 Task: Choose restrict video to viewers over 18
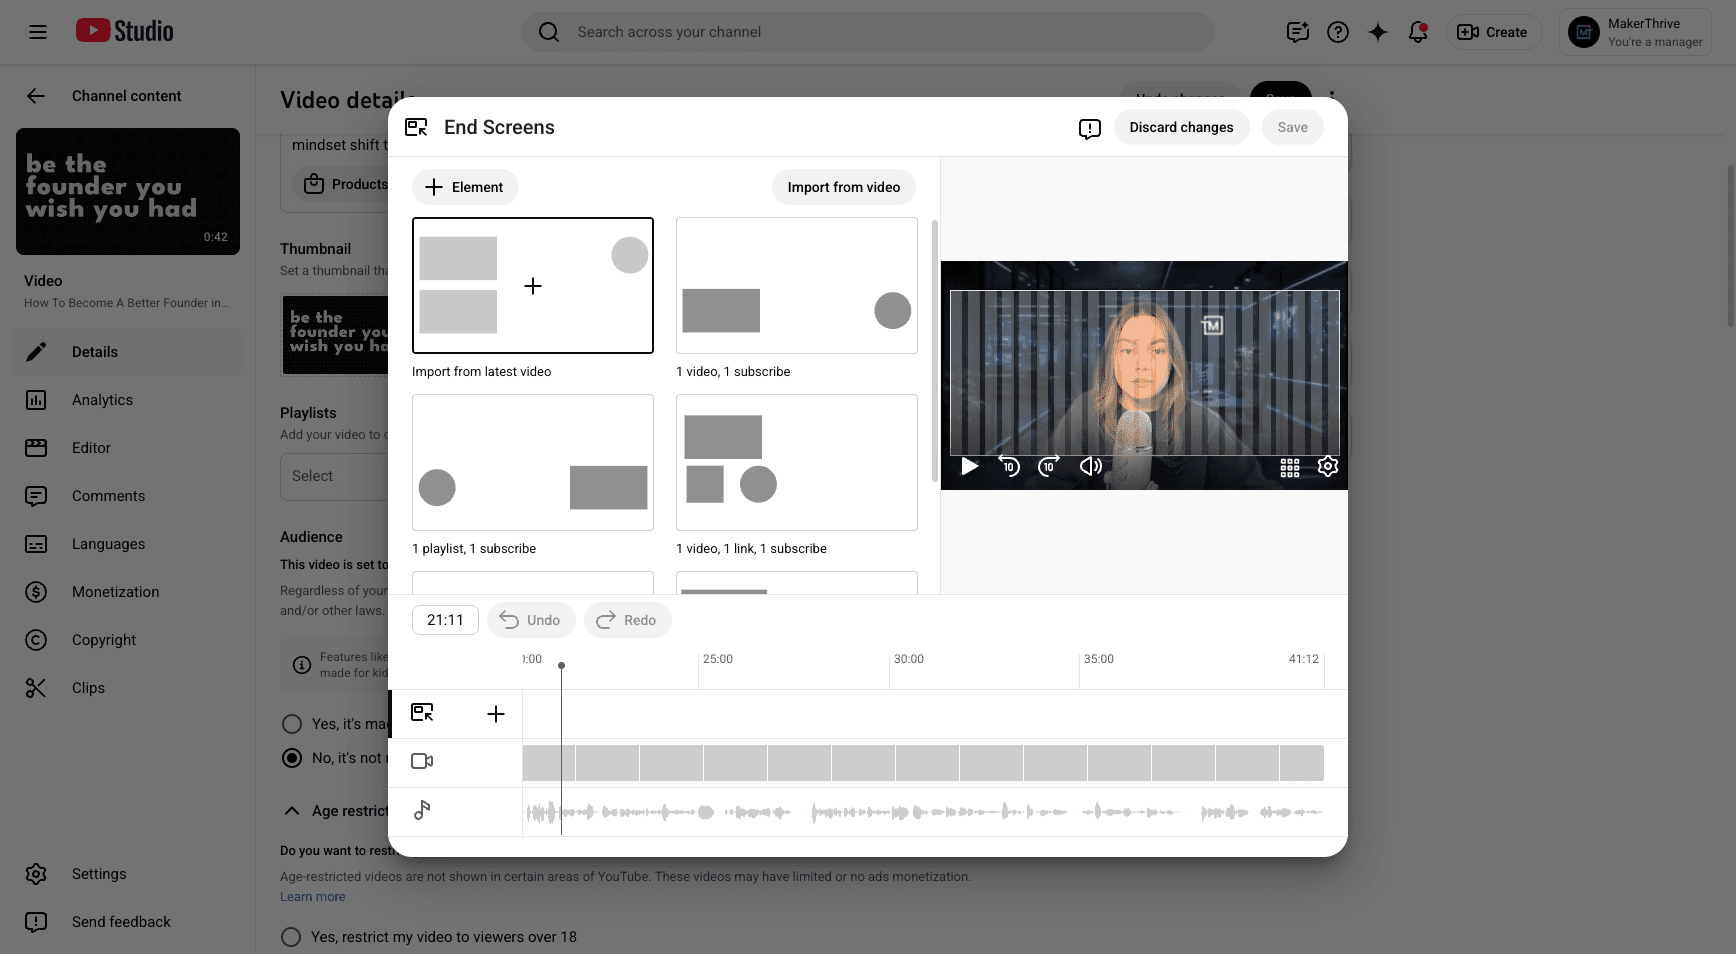tap(291, 937)
